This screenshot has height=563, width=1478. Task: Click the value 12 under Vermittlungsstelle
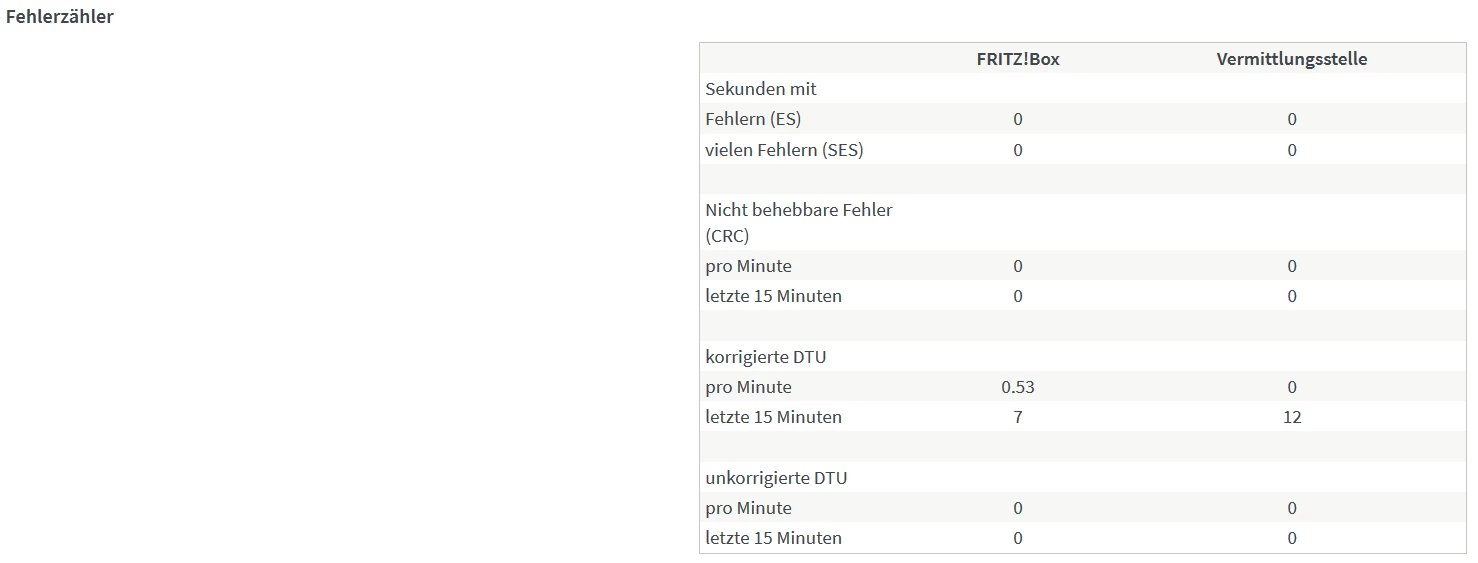tap(1291, 417)
